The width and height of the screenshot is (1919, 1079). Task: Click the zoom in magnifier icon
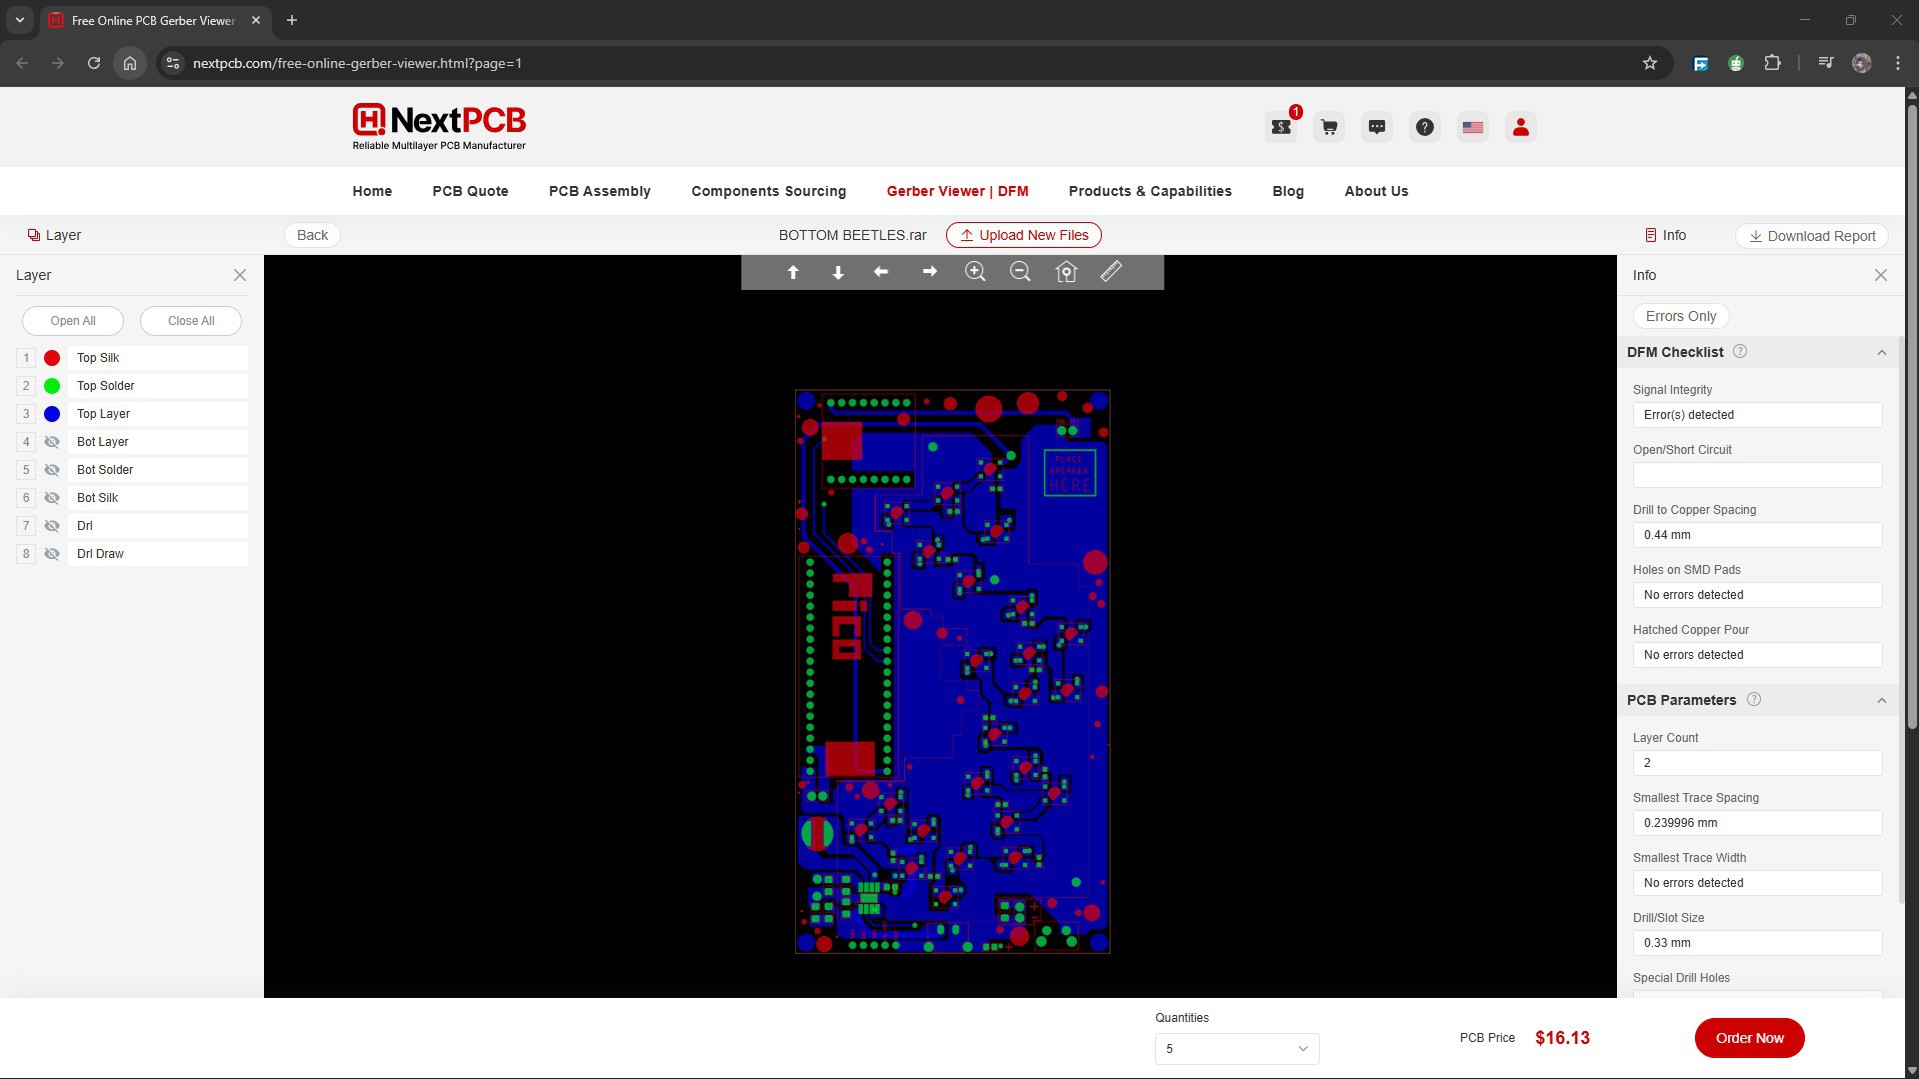[x=975, y=272]
